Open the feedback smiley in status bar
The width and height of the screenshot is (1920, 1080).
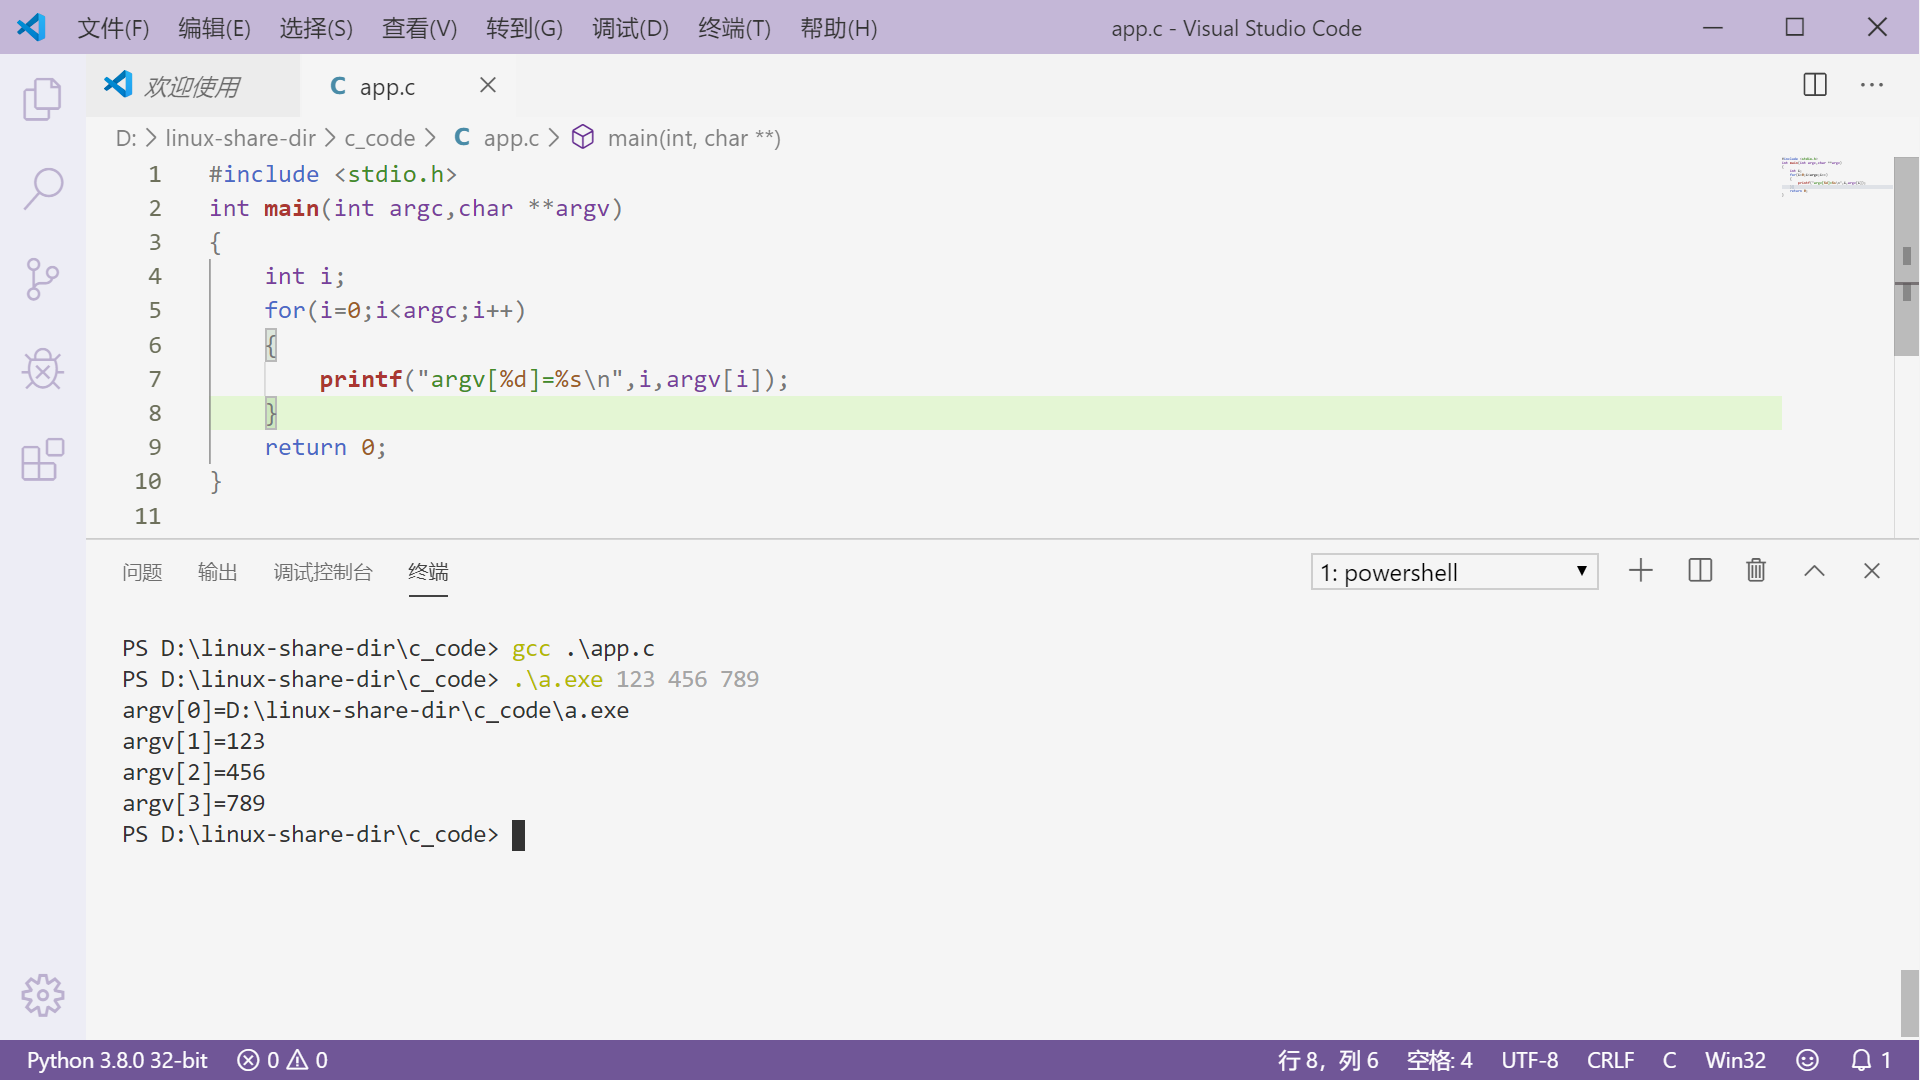pyautogui.click(x=1807, y=1060)
